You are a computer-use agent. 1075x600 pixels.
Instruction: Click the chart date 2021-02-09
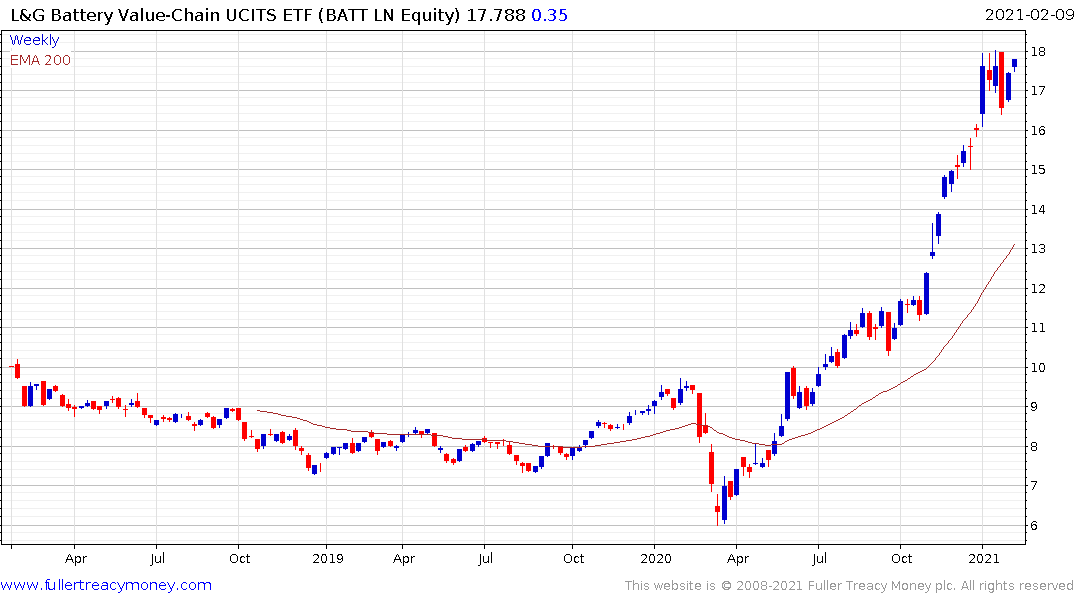pyautogui.click(x=1029, y=15)
